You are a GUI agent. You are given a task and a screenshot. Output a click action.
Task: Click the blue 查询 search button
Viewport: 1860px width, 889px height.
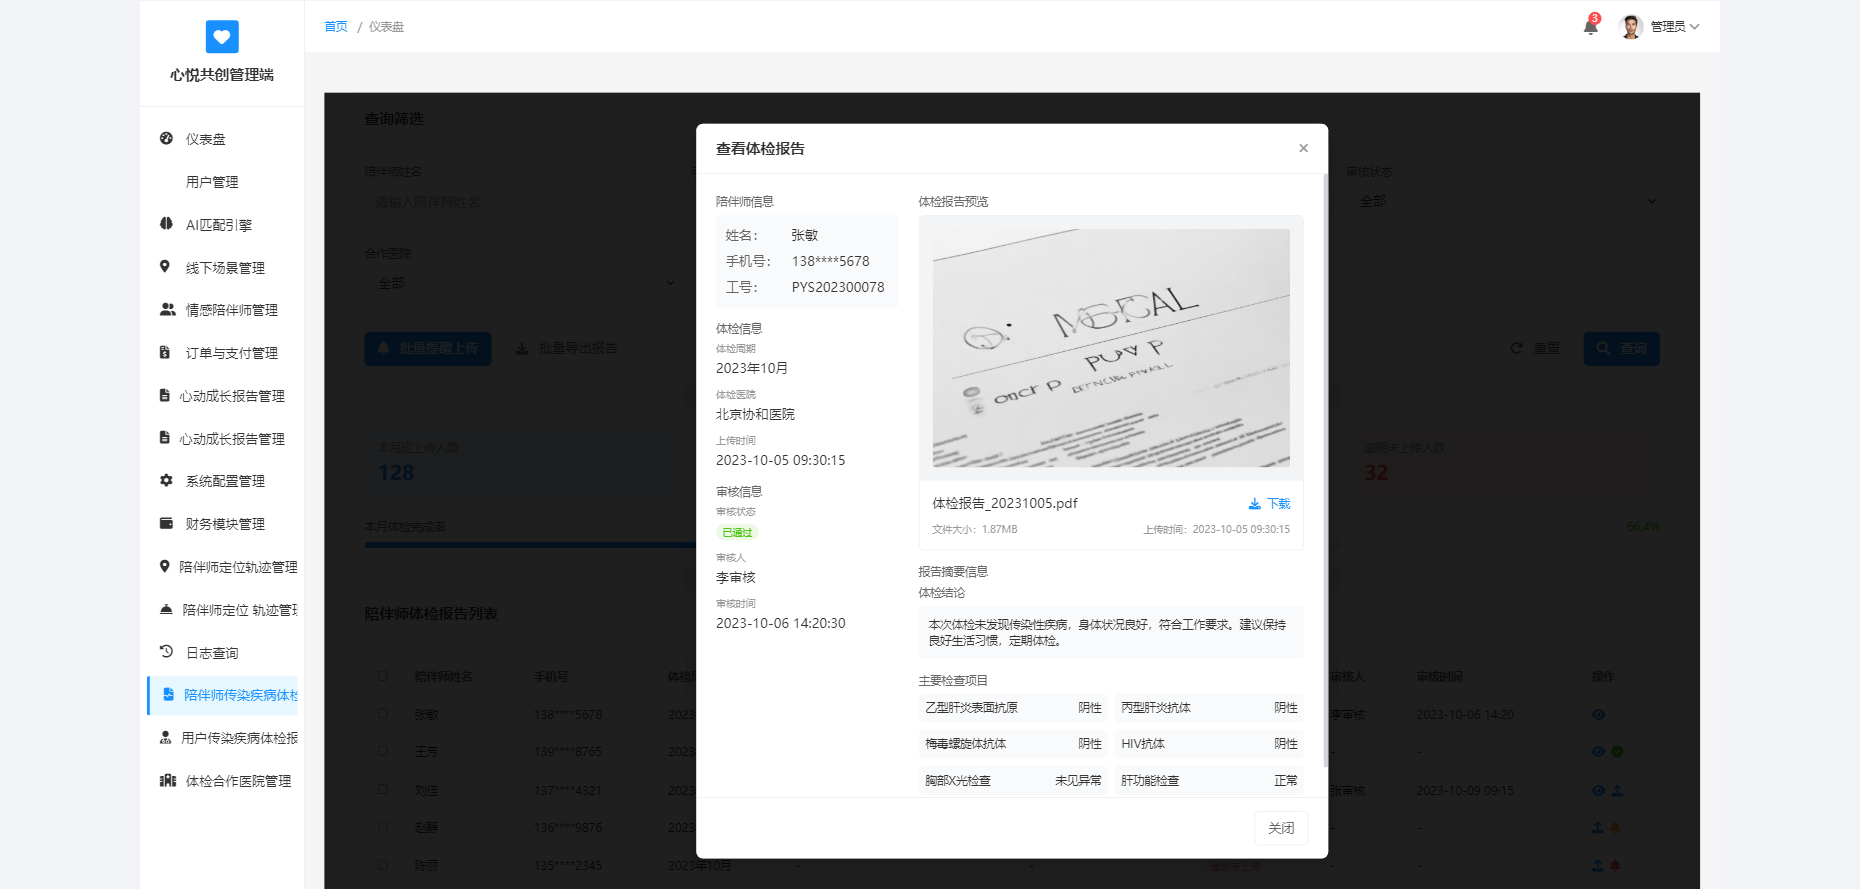click(x=1621, y=348)
